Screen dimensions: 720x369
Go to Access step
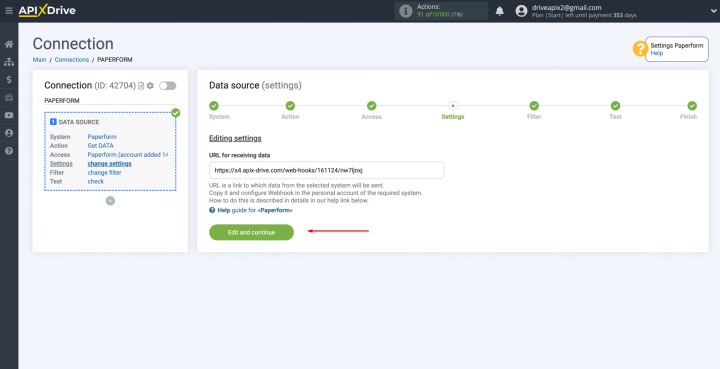coord(371,106)
